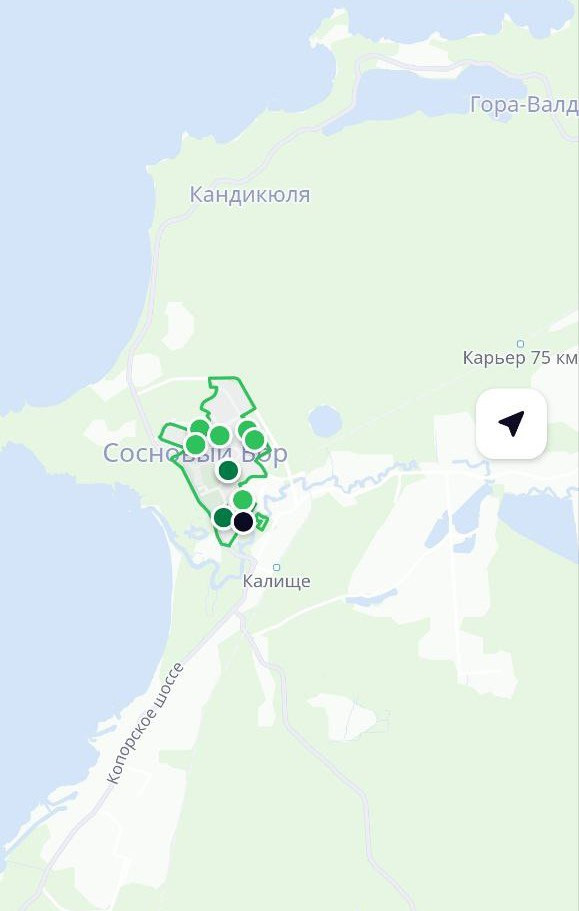Image resolution: width=579 pixels, height=911 pixels.
Task: Pick the leftmost fully visible light green marker
Action: click(x=195, y=444)
